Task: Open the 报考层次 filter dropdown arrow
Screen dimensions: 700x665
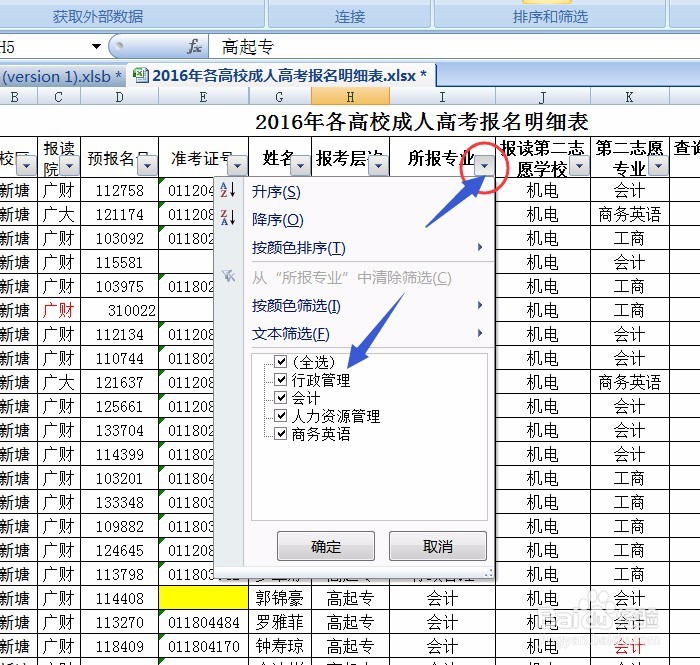Action: click(379, 166)
